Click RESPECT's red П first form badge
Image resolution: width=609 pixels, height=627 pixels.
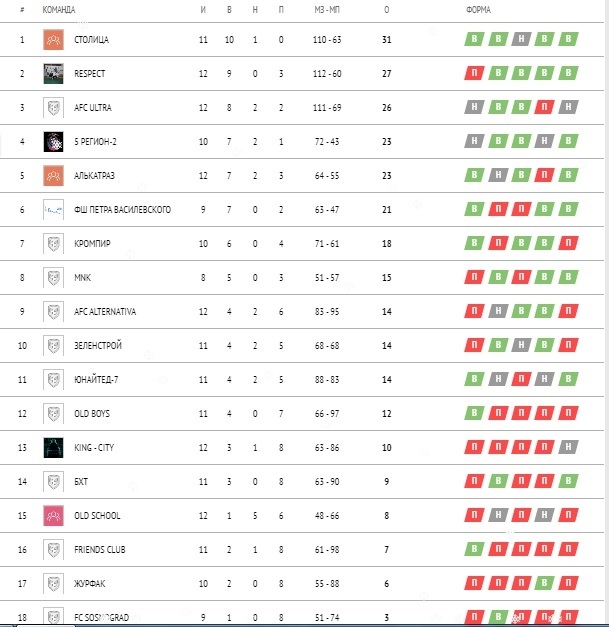point(474,73)
